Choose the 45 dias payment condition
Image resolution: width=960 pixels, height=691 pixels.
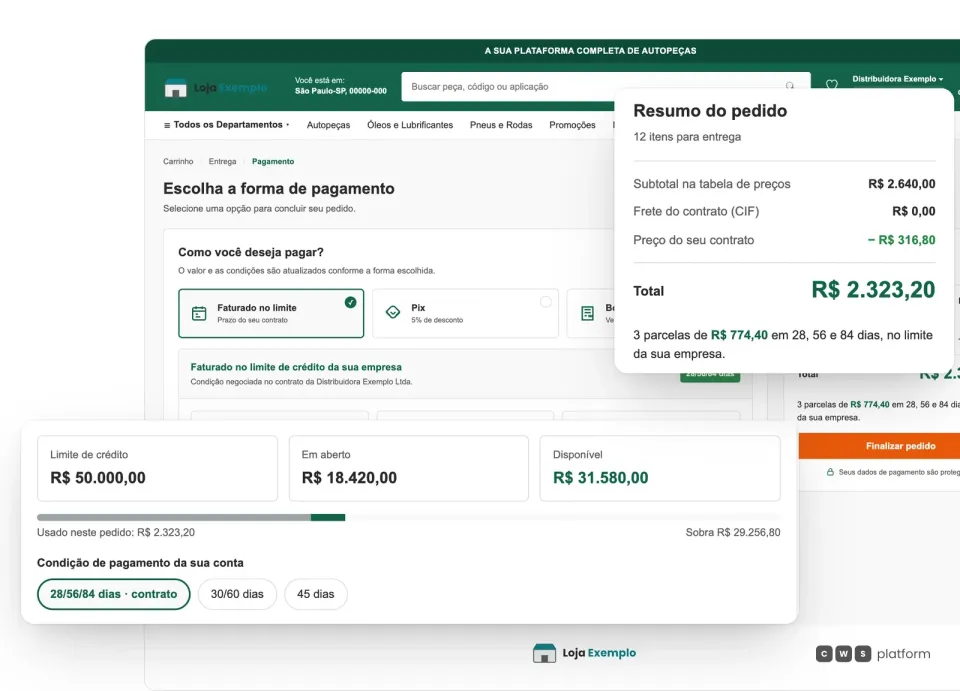click(x=315, y=594)
